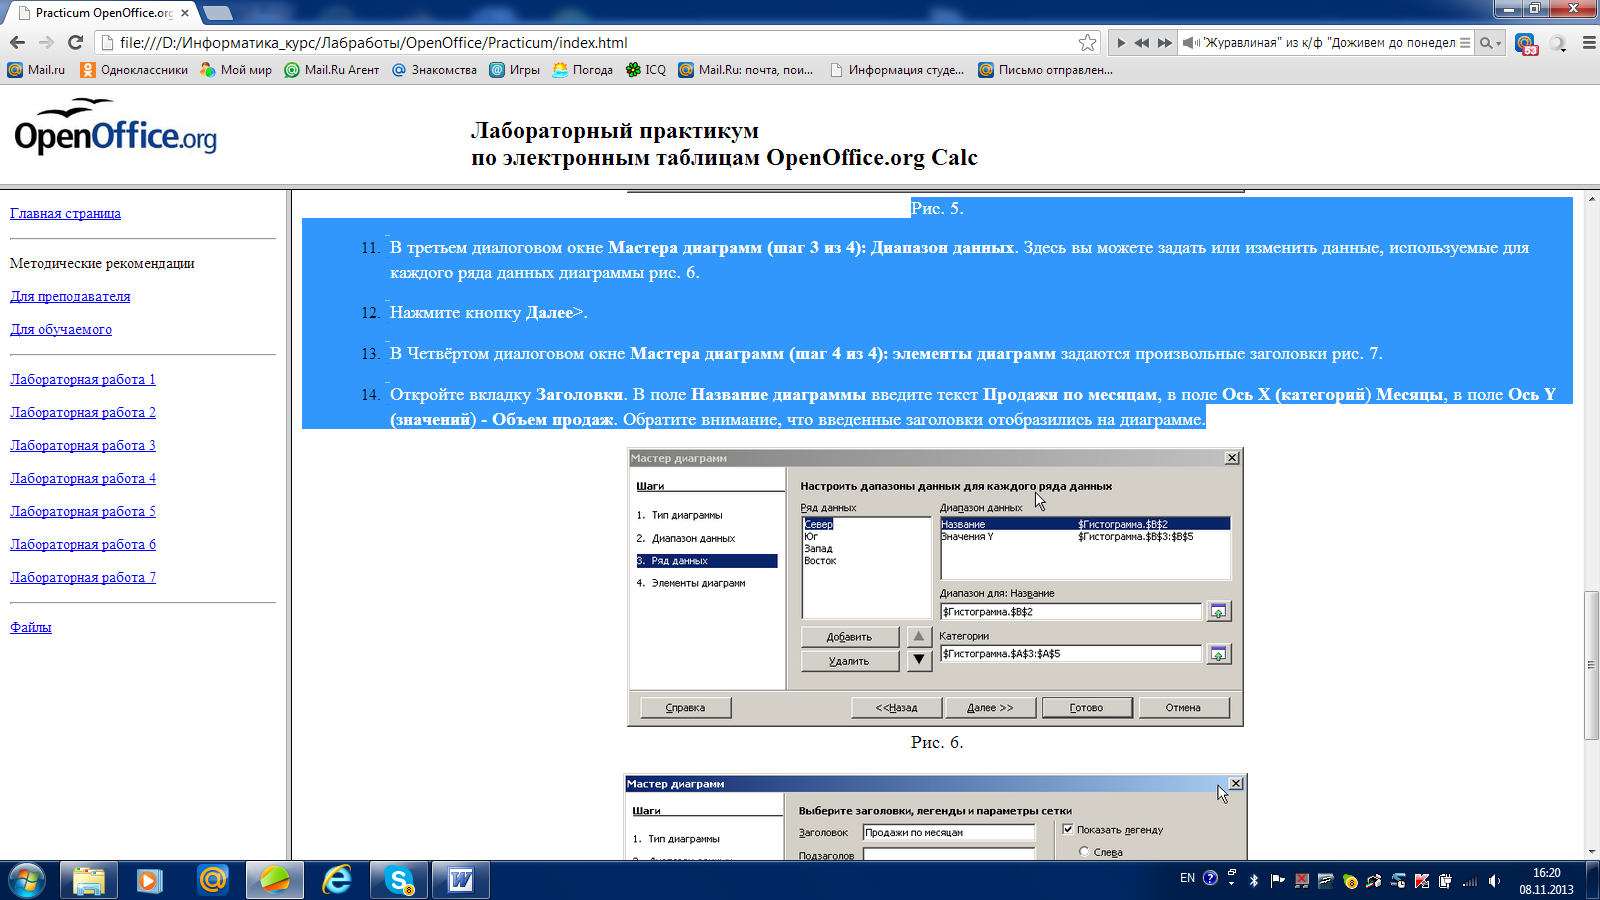The image size is (1600, 900).
Task: Click the page vertical scrollbar thumb
Action: pyautogui.click(x=1591, y=665)
